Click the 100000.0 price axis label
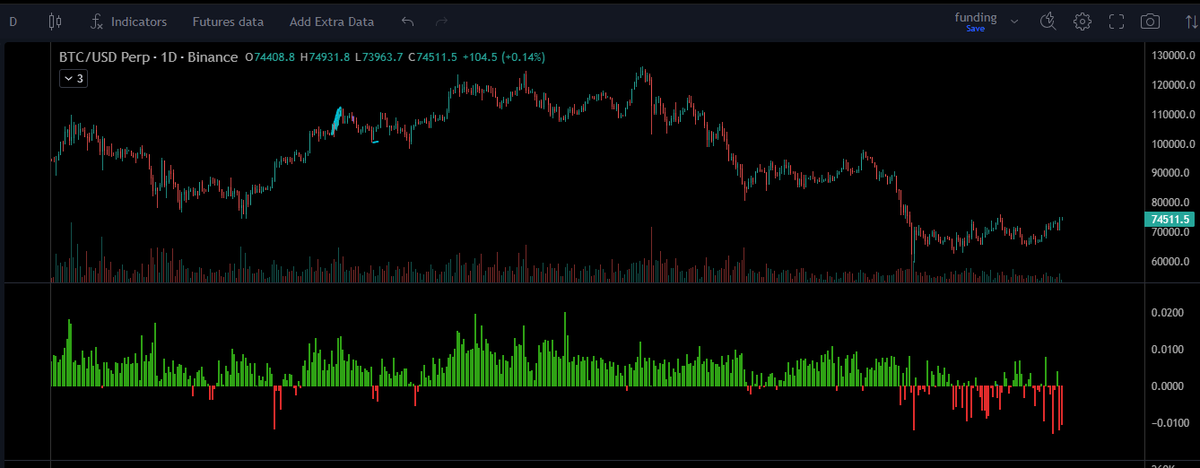The width and height of the screenshot is (1200, 468). 1172,144
